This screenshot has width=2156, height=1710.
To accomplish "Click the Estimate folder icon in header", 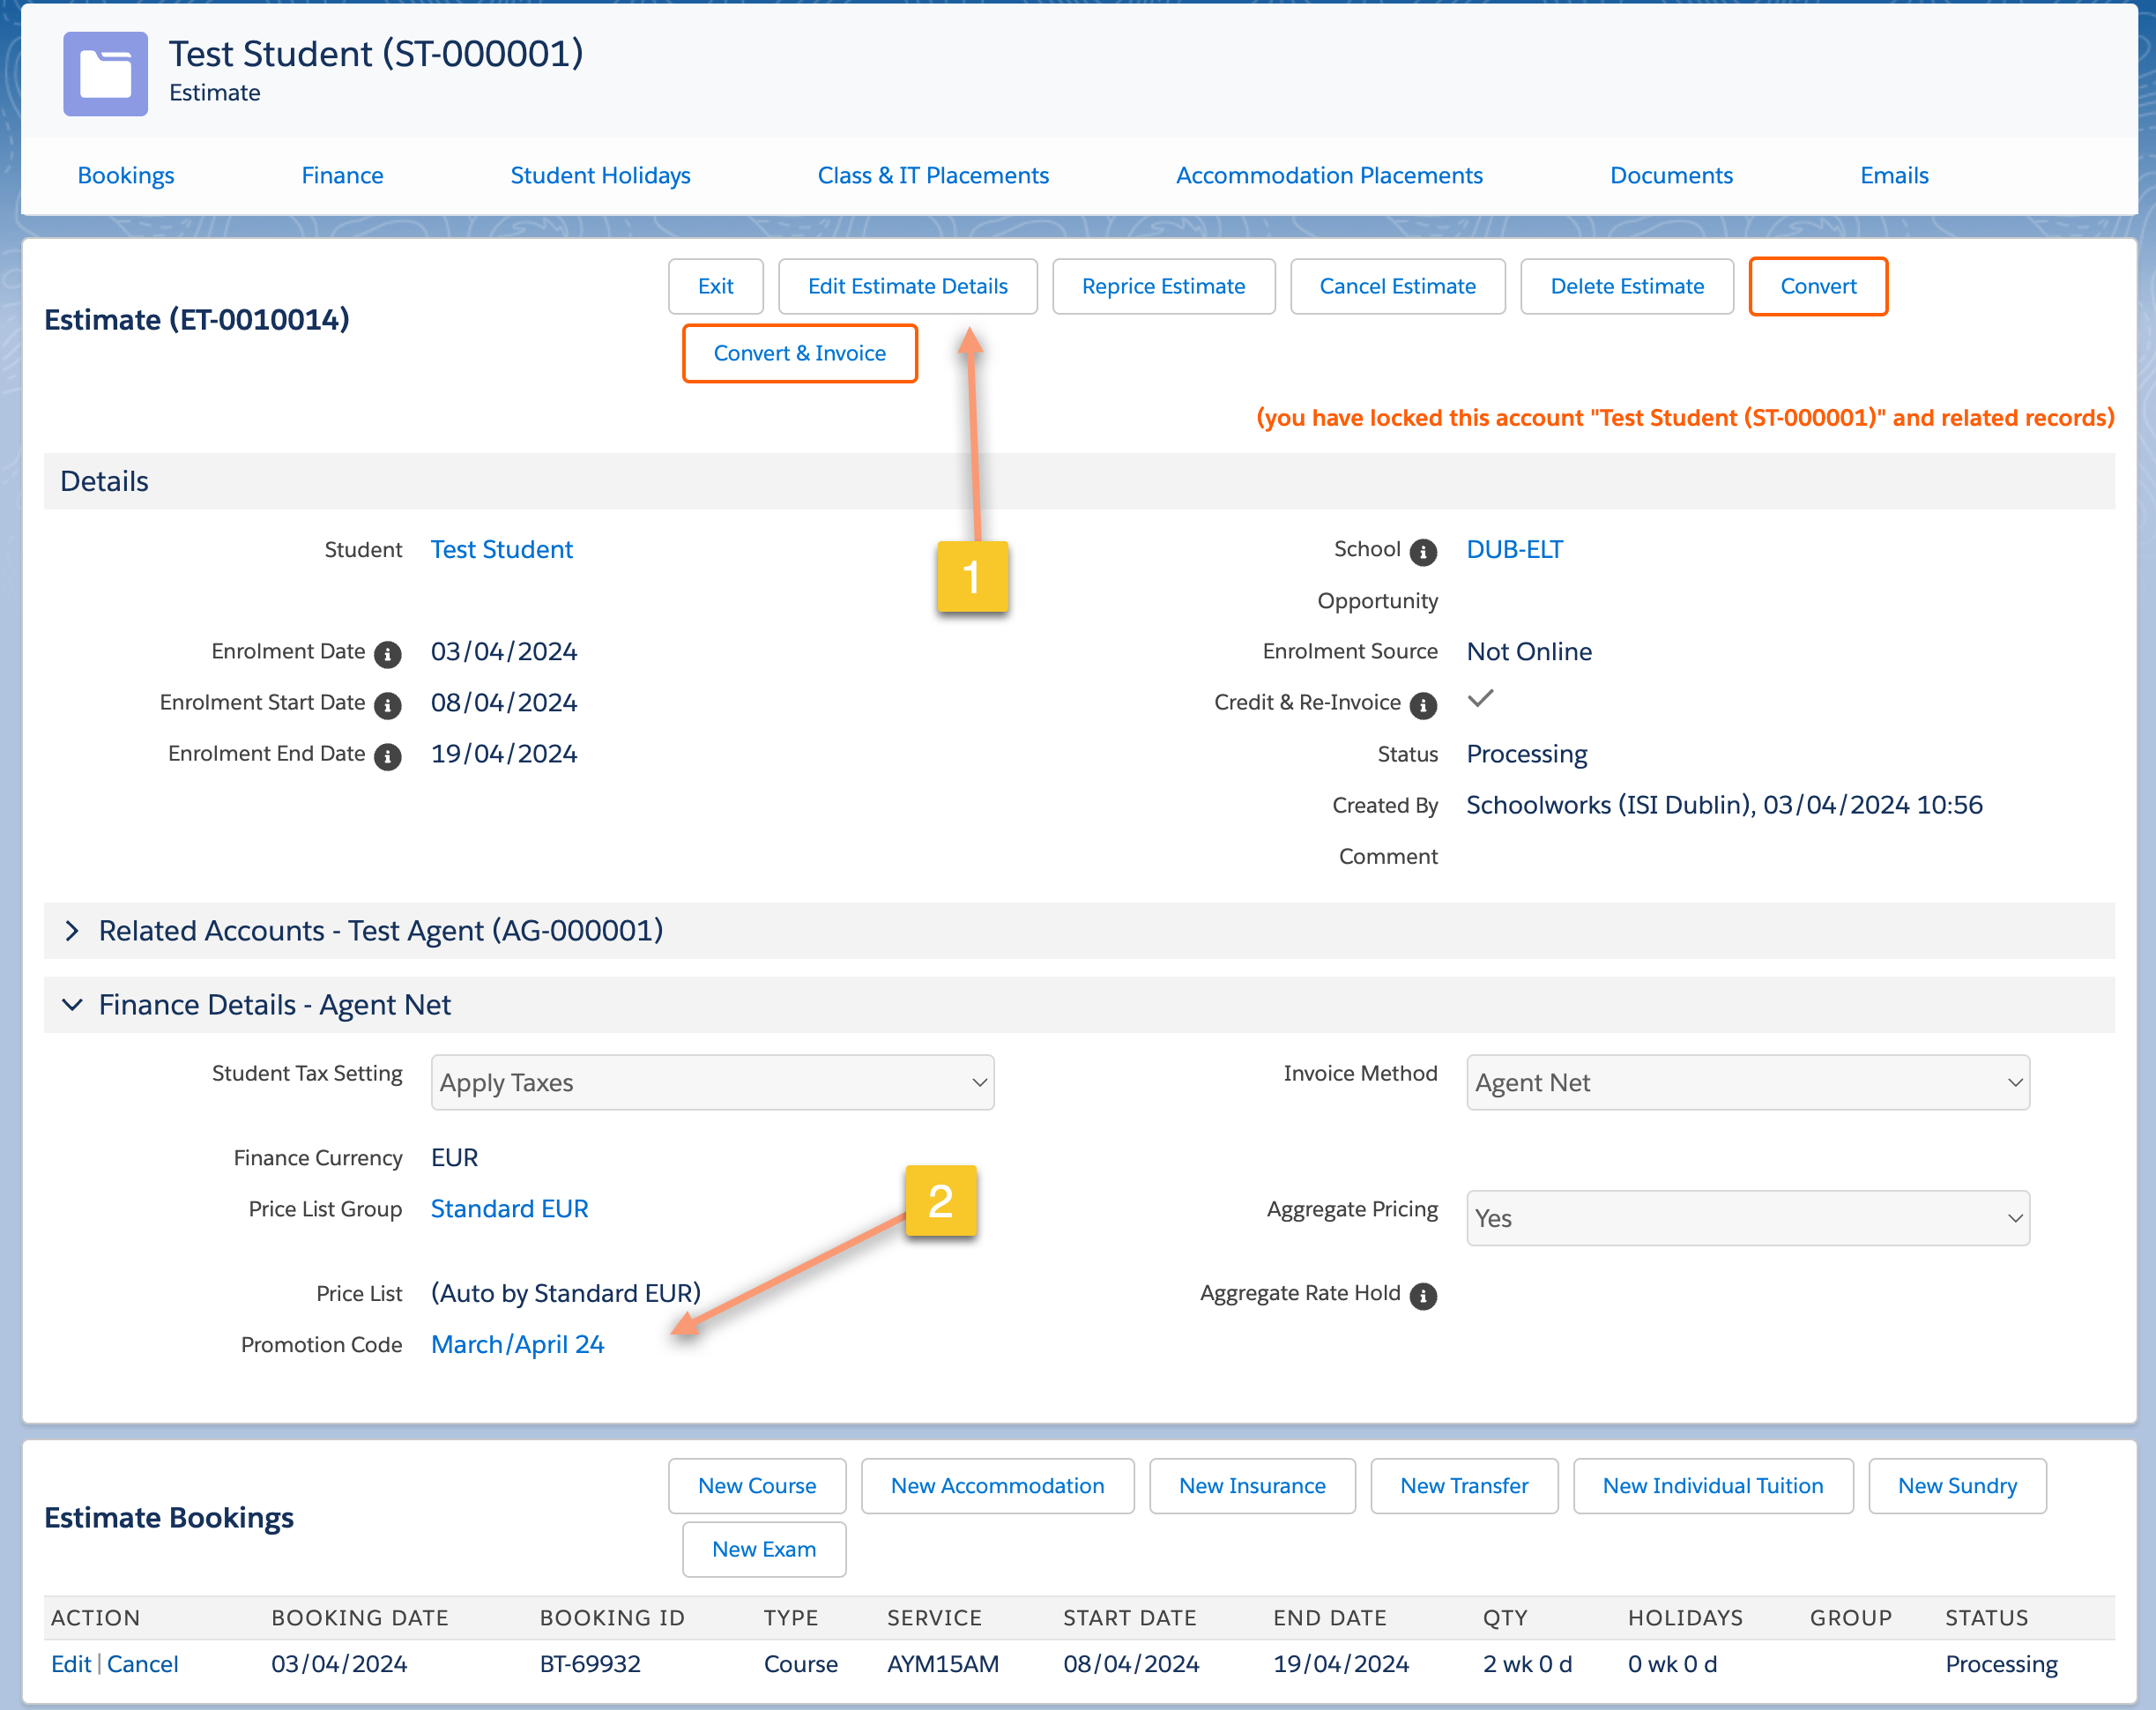I will coord(105,74).
